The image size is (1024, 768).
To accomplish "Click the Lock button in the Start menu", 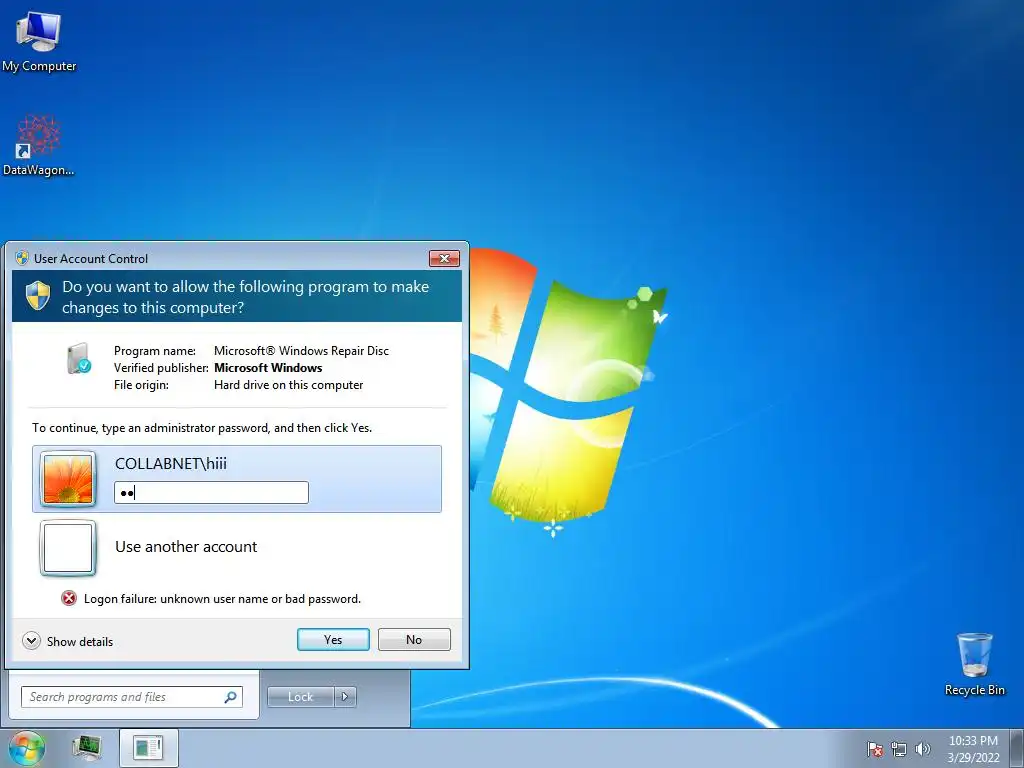I will [300, 697].
